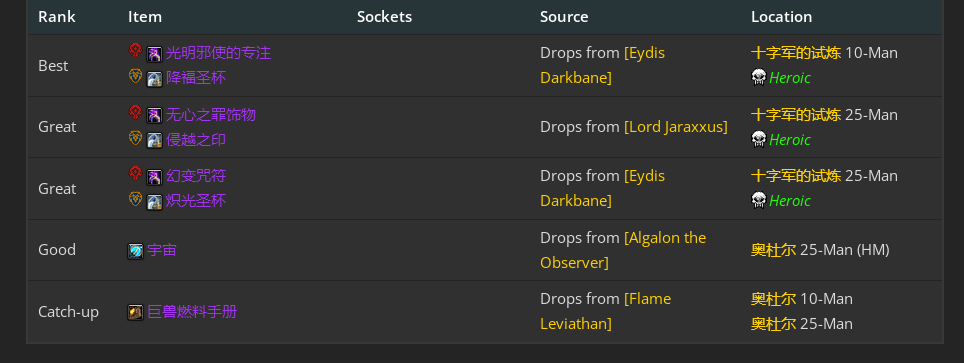The height and width of the screenshot is (363, 964).
Task: Click the 光明邪使的专注 item icon
Action: [154, 54]
